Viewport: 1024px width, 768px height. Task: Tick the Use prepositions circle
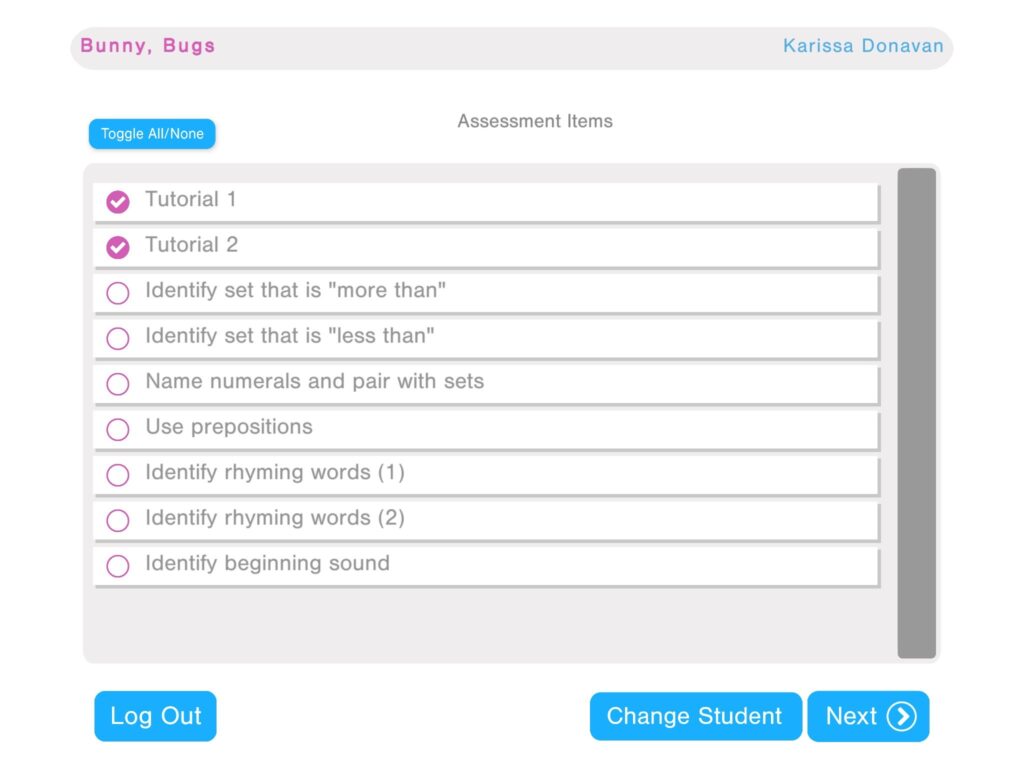[118, 429]
